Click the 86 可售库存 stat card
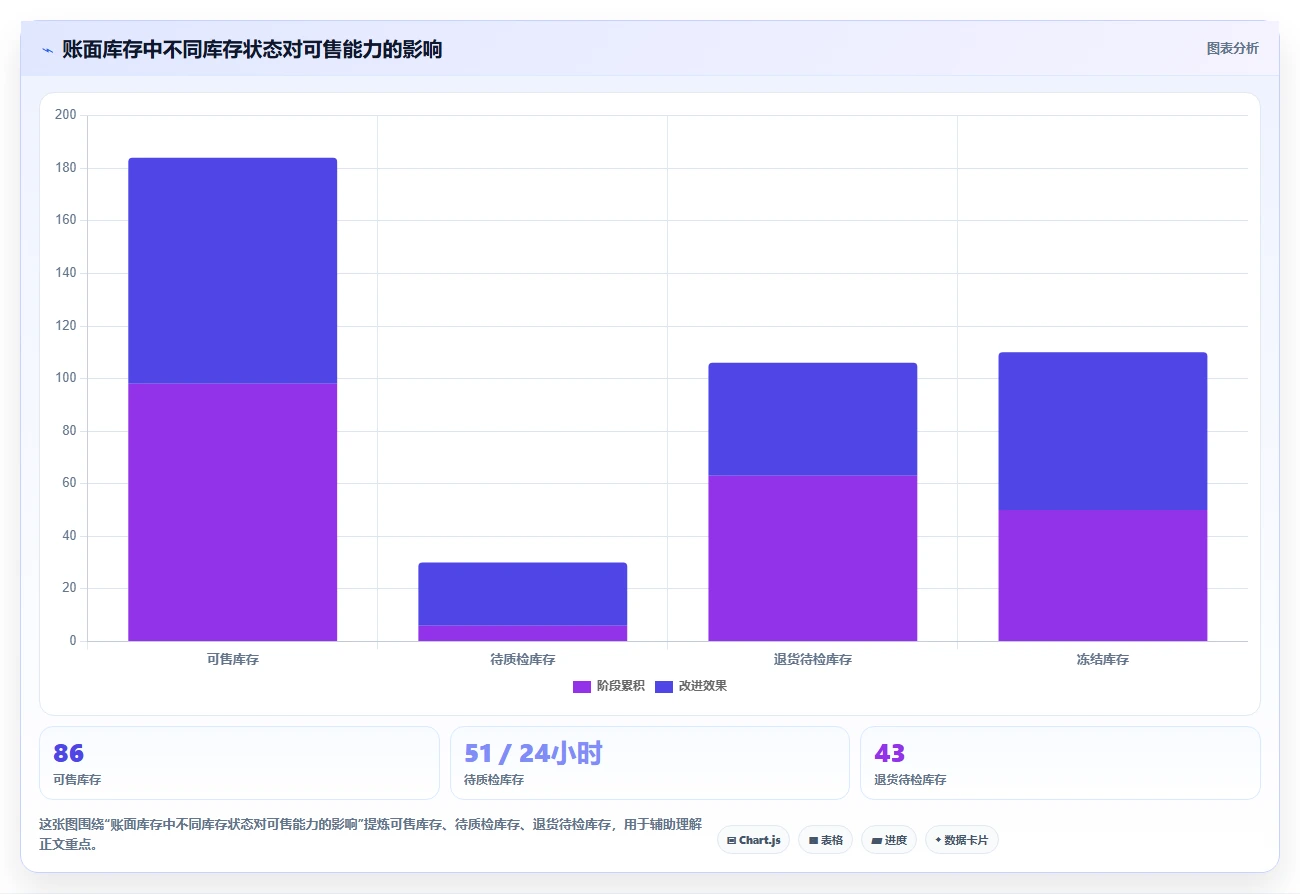1300x894 pixels. point(239,763)
